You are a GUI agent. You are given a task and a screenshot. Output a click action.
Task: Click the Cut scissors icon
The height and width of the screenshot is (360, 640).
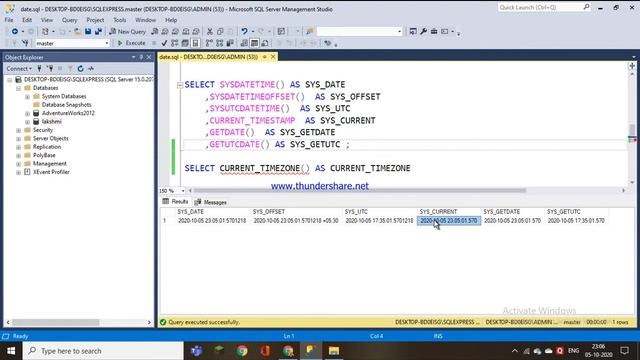pyautogui.click(x=210, y=31)
